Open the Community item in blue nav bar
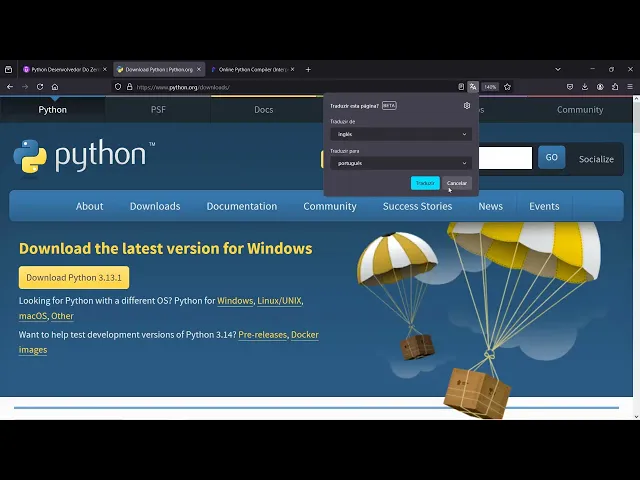 330,206
